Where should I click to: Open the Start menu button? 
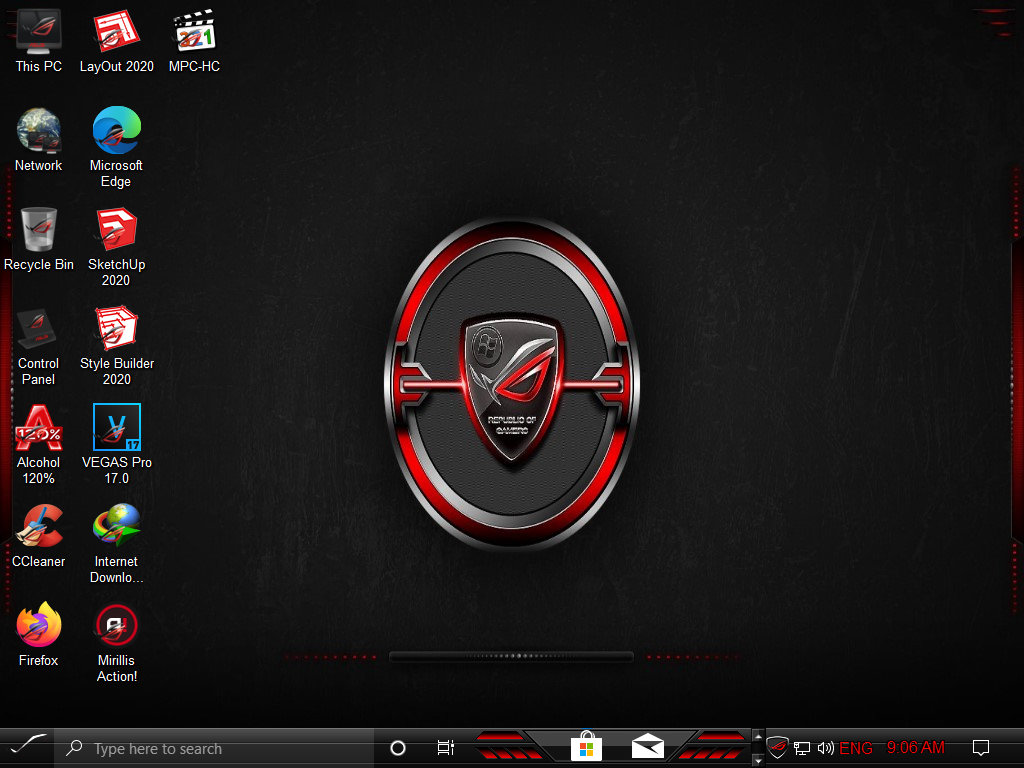pyautogui.click(x=27, y=746)
